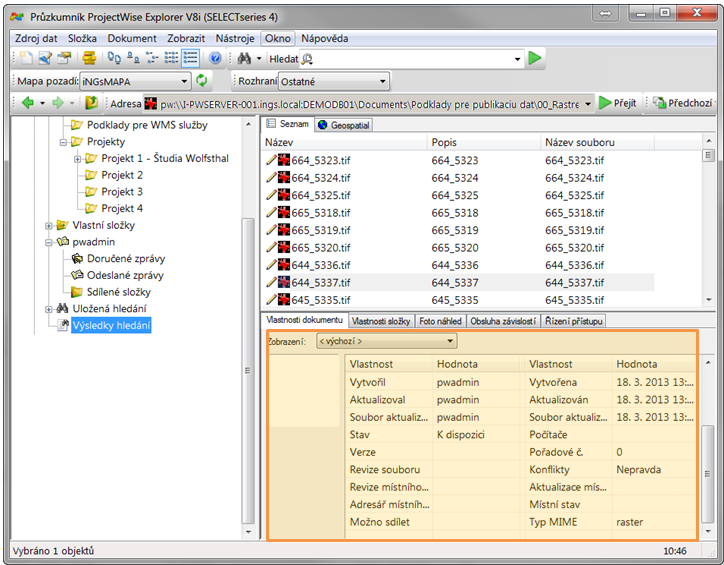Click the Uložená hledání binoculars icon

click(x=62, y=309)
